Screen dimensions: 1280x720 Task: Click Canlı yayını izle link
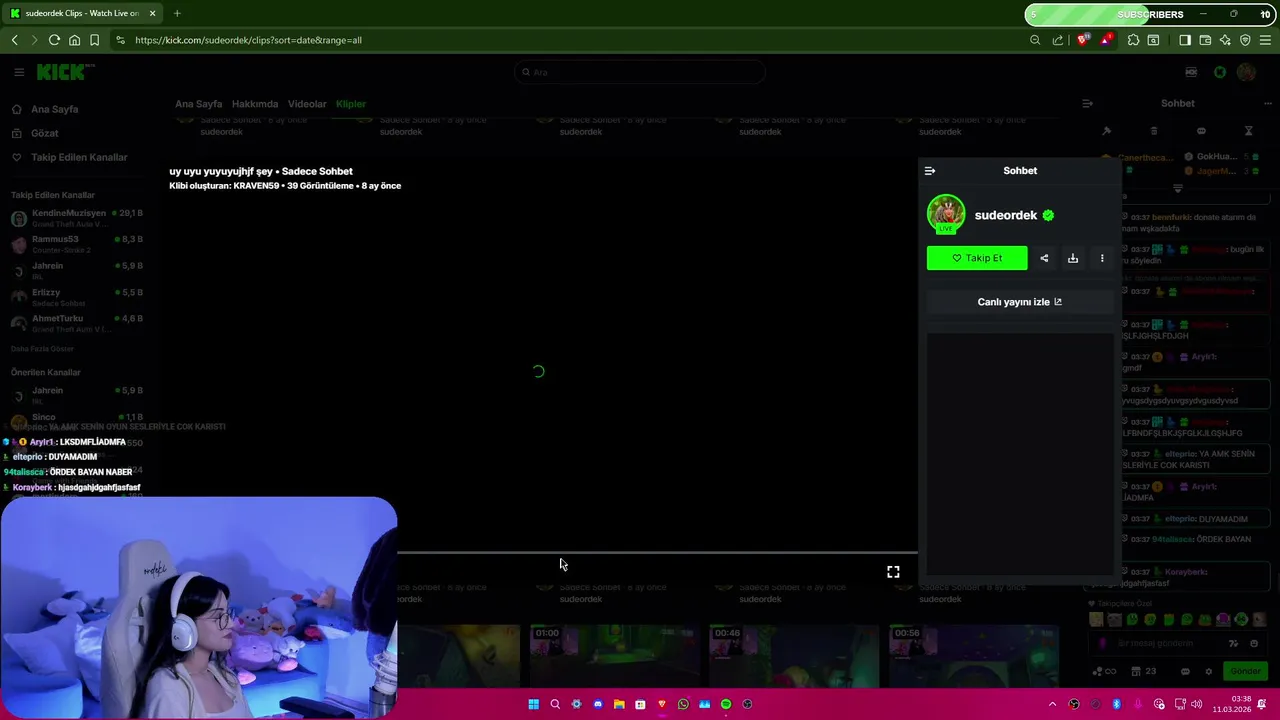(x=1020, y=302)
